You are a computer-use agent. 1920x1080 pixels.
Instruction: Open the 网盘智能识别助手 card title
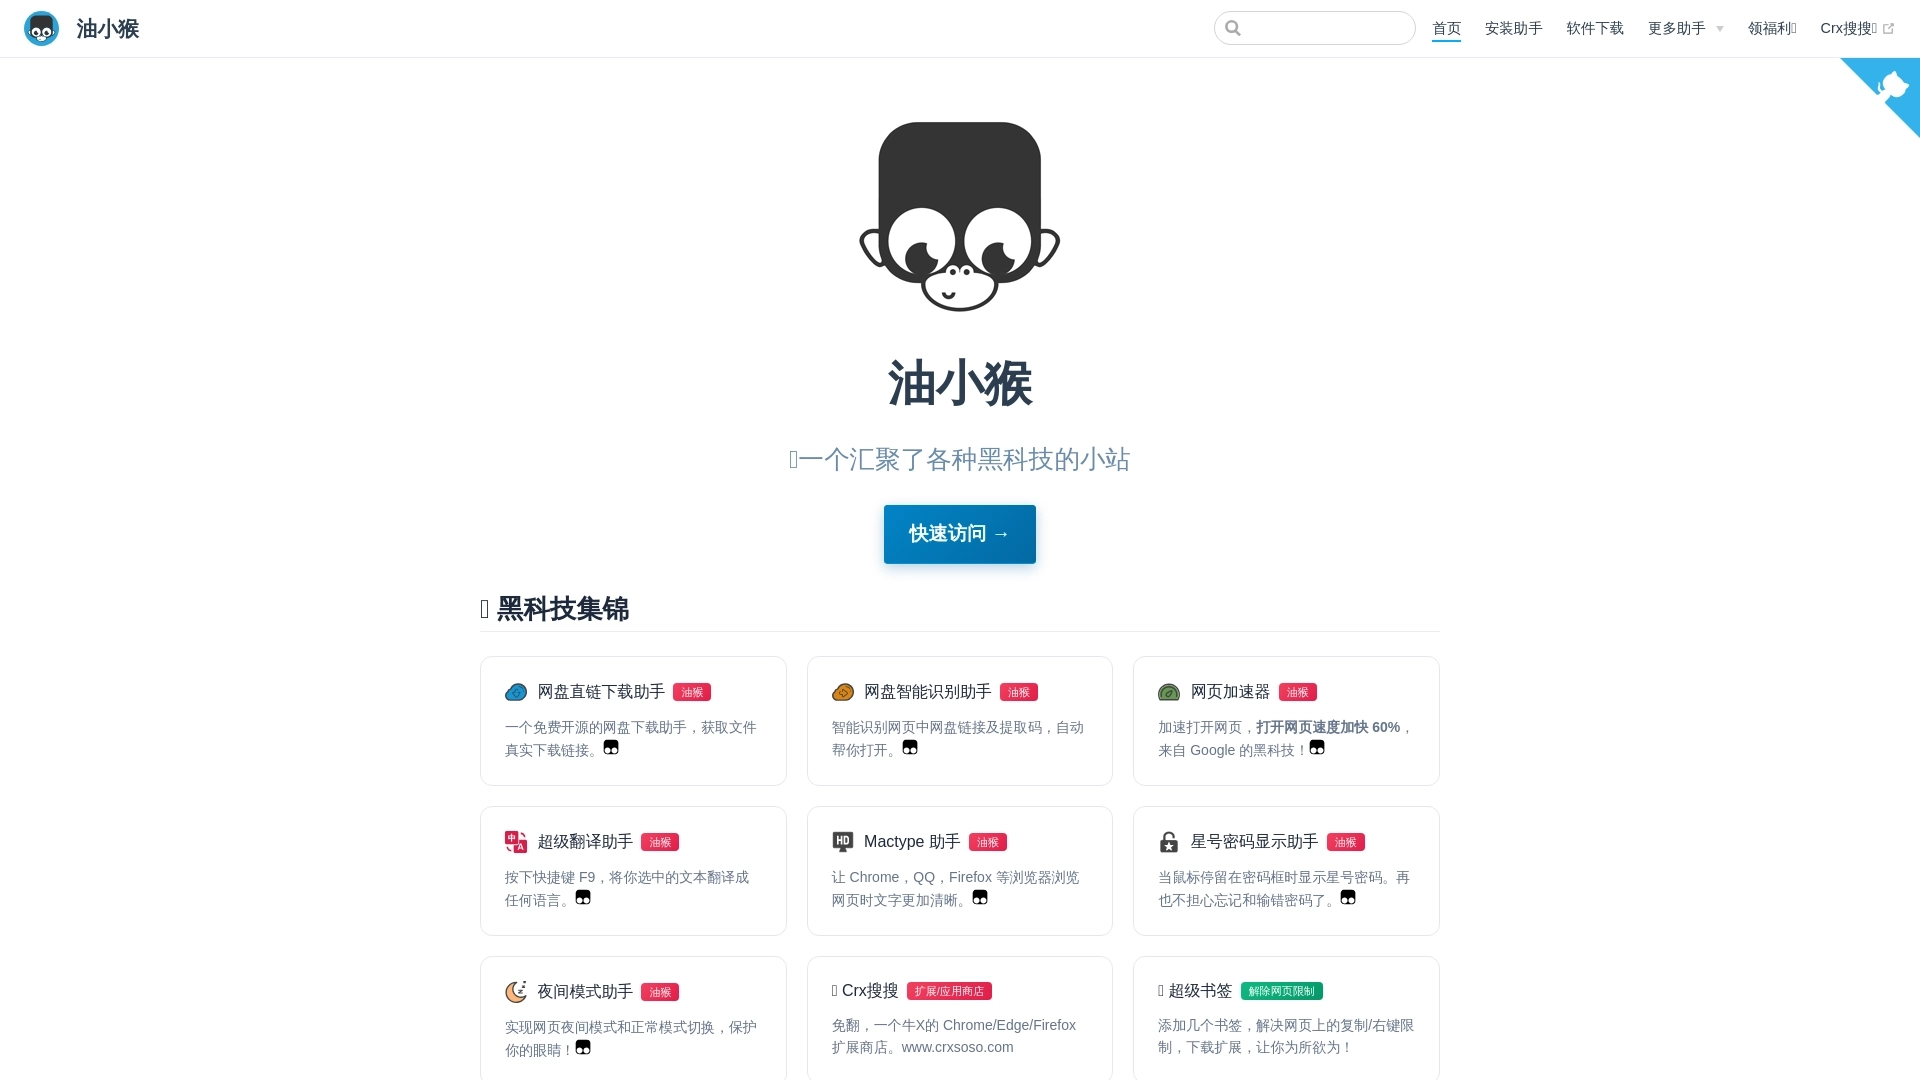click(928, 692)
